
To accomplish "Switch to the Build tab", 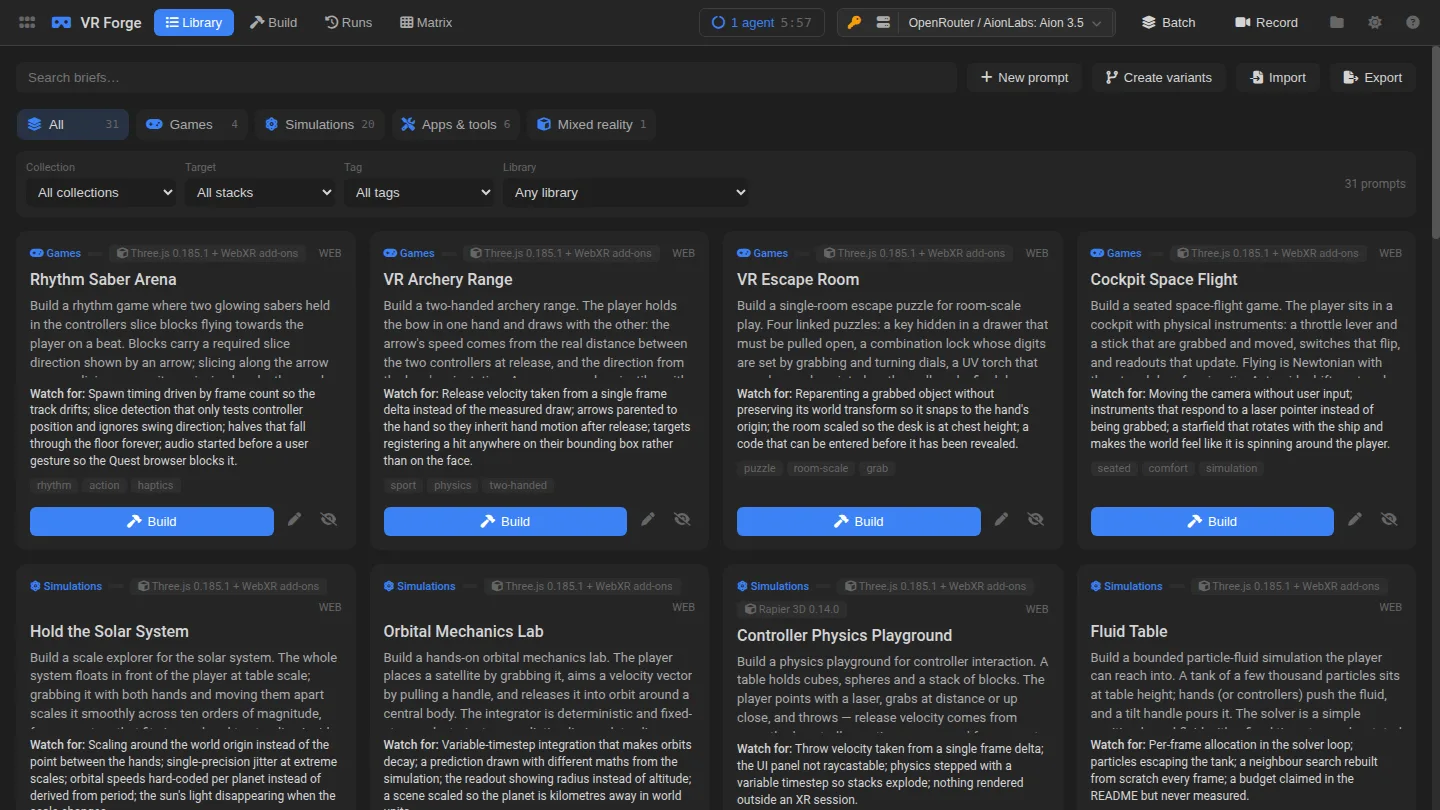I will coord(273,22).
